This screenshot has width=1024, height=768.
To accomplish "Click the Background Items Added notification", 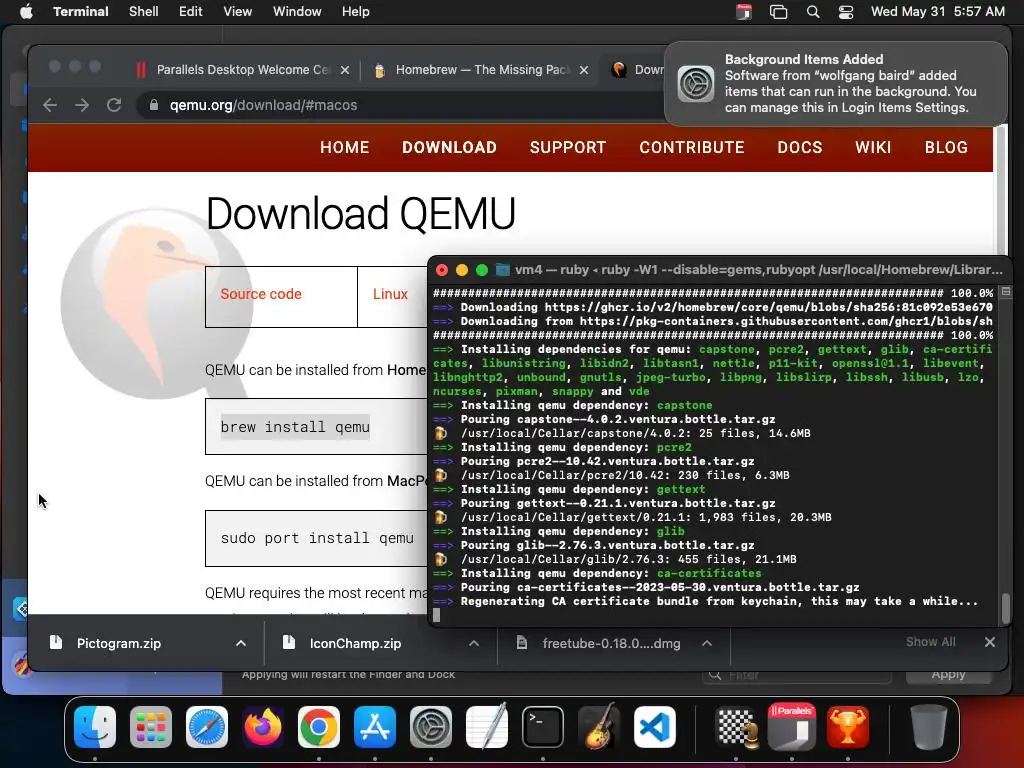I will (x=836, y=84).
